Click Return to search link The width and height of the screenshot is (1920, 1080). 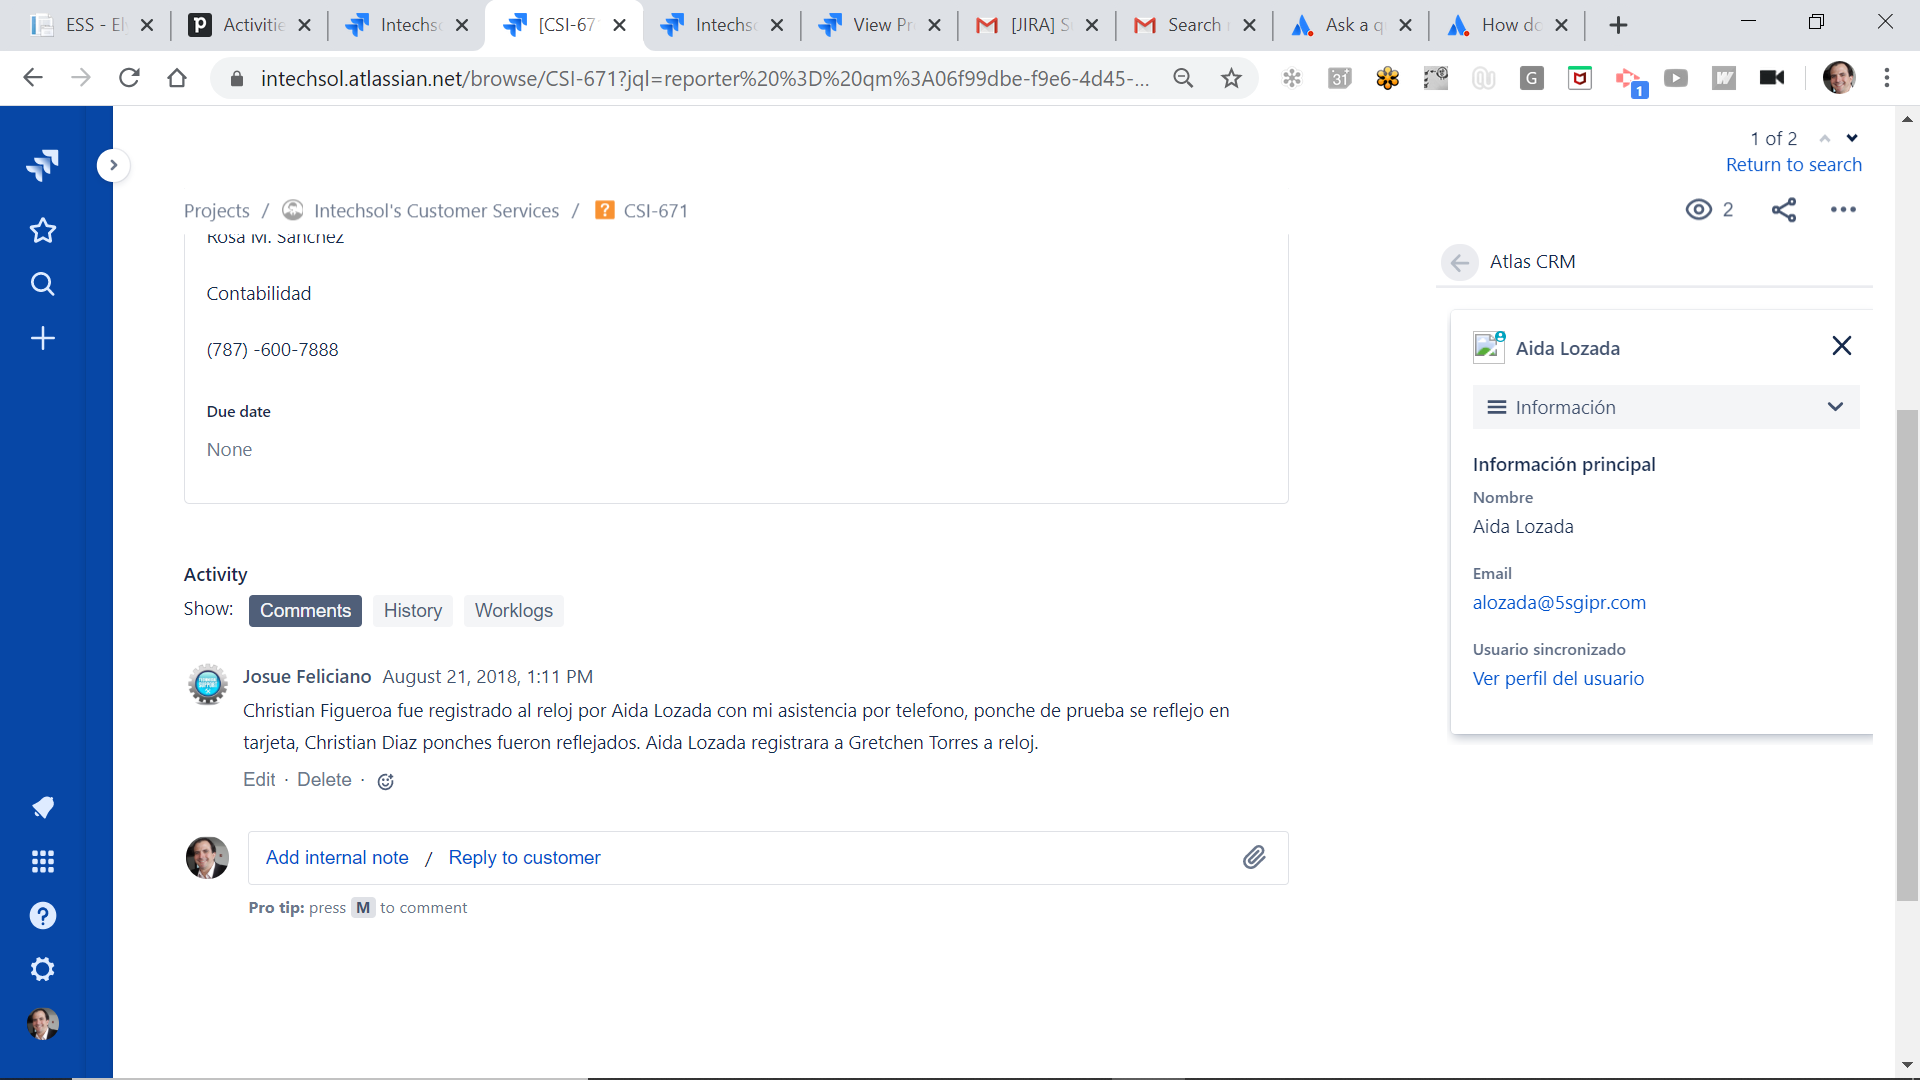1793,165
